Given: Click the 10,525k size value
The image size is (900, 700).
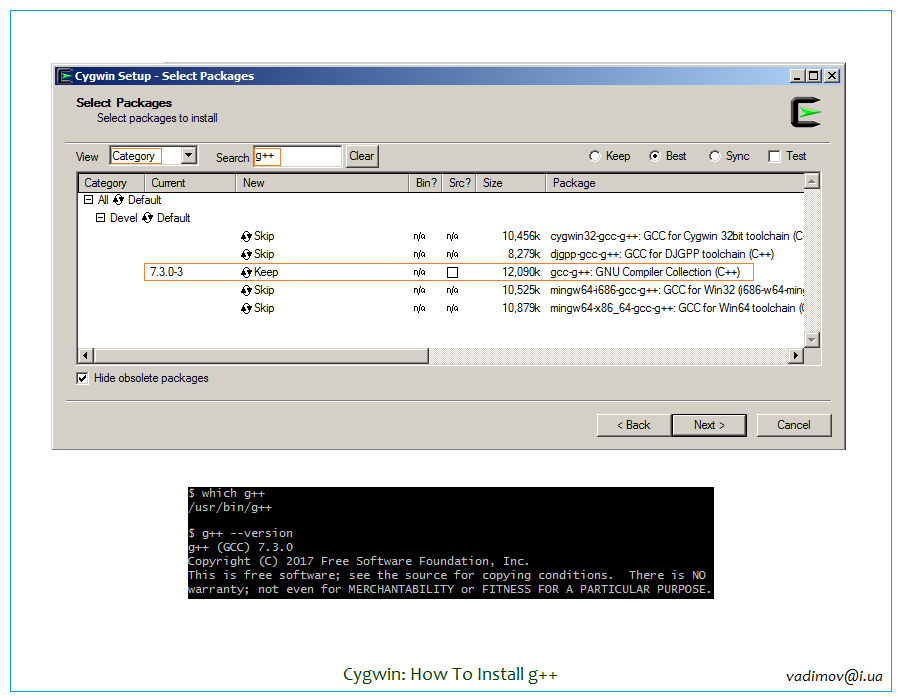Looking at the screenshot, I should click(x=521, y=290).
